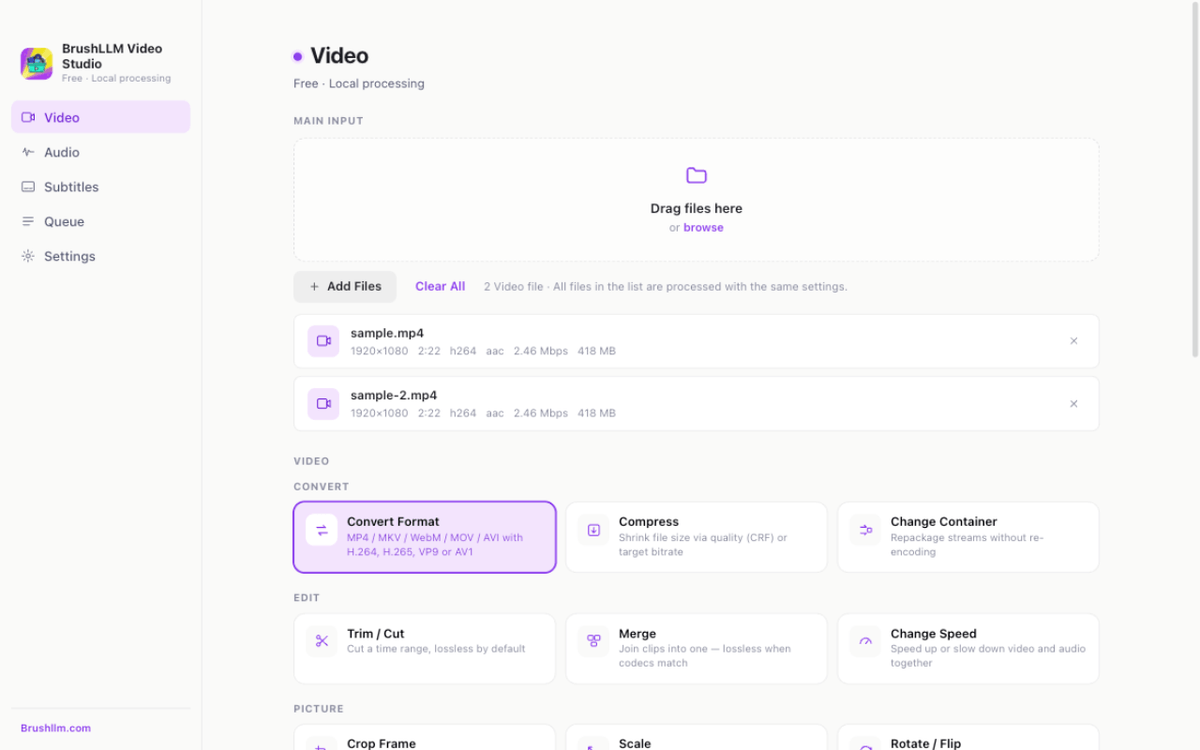Click the Settings gear icon
This screenshot has width=1200, height=750.
pos(28,256)
